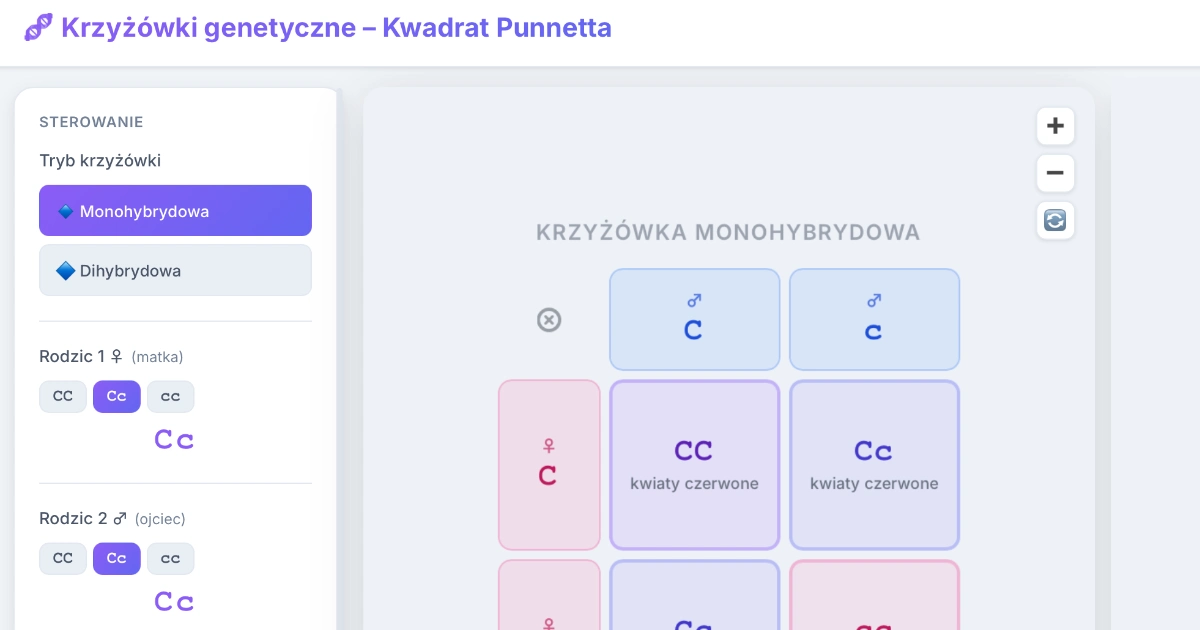Click the second male gamete cell with lowercase c

[874, 319]
